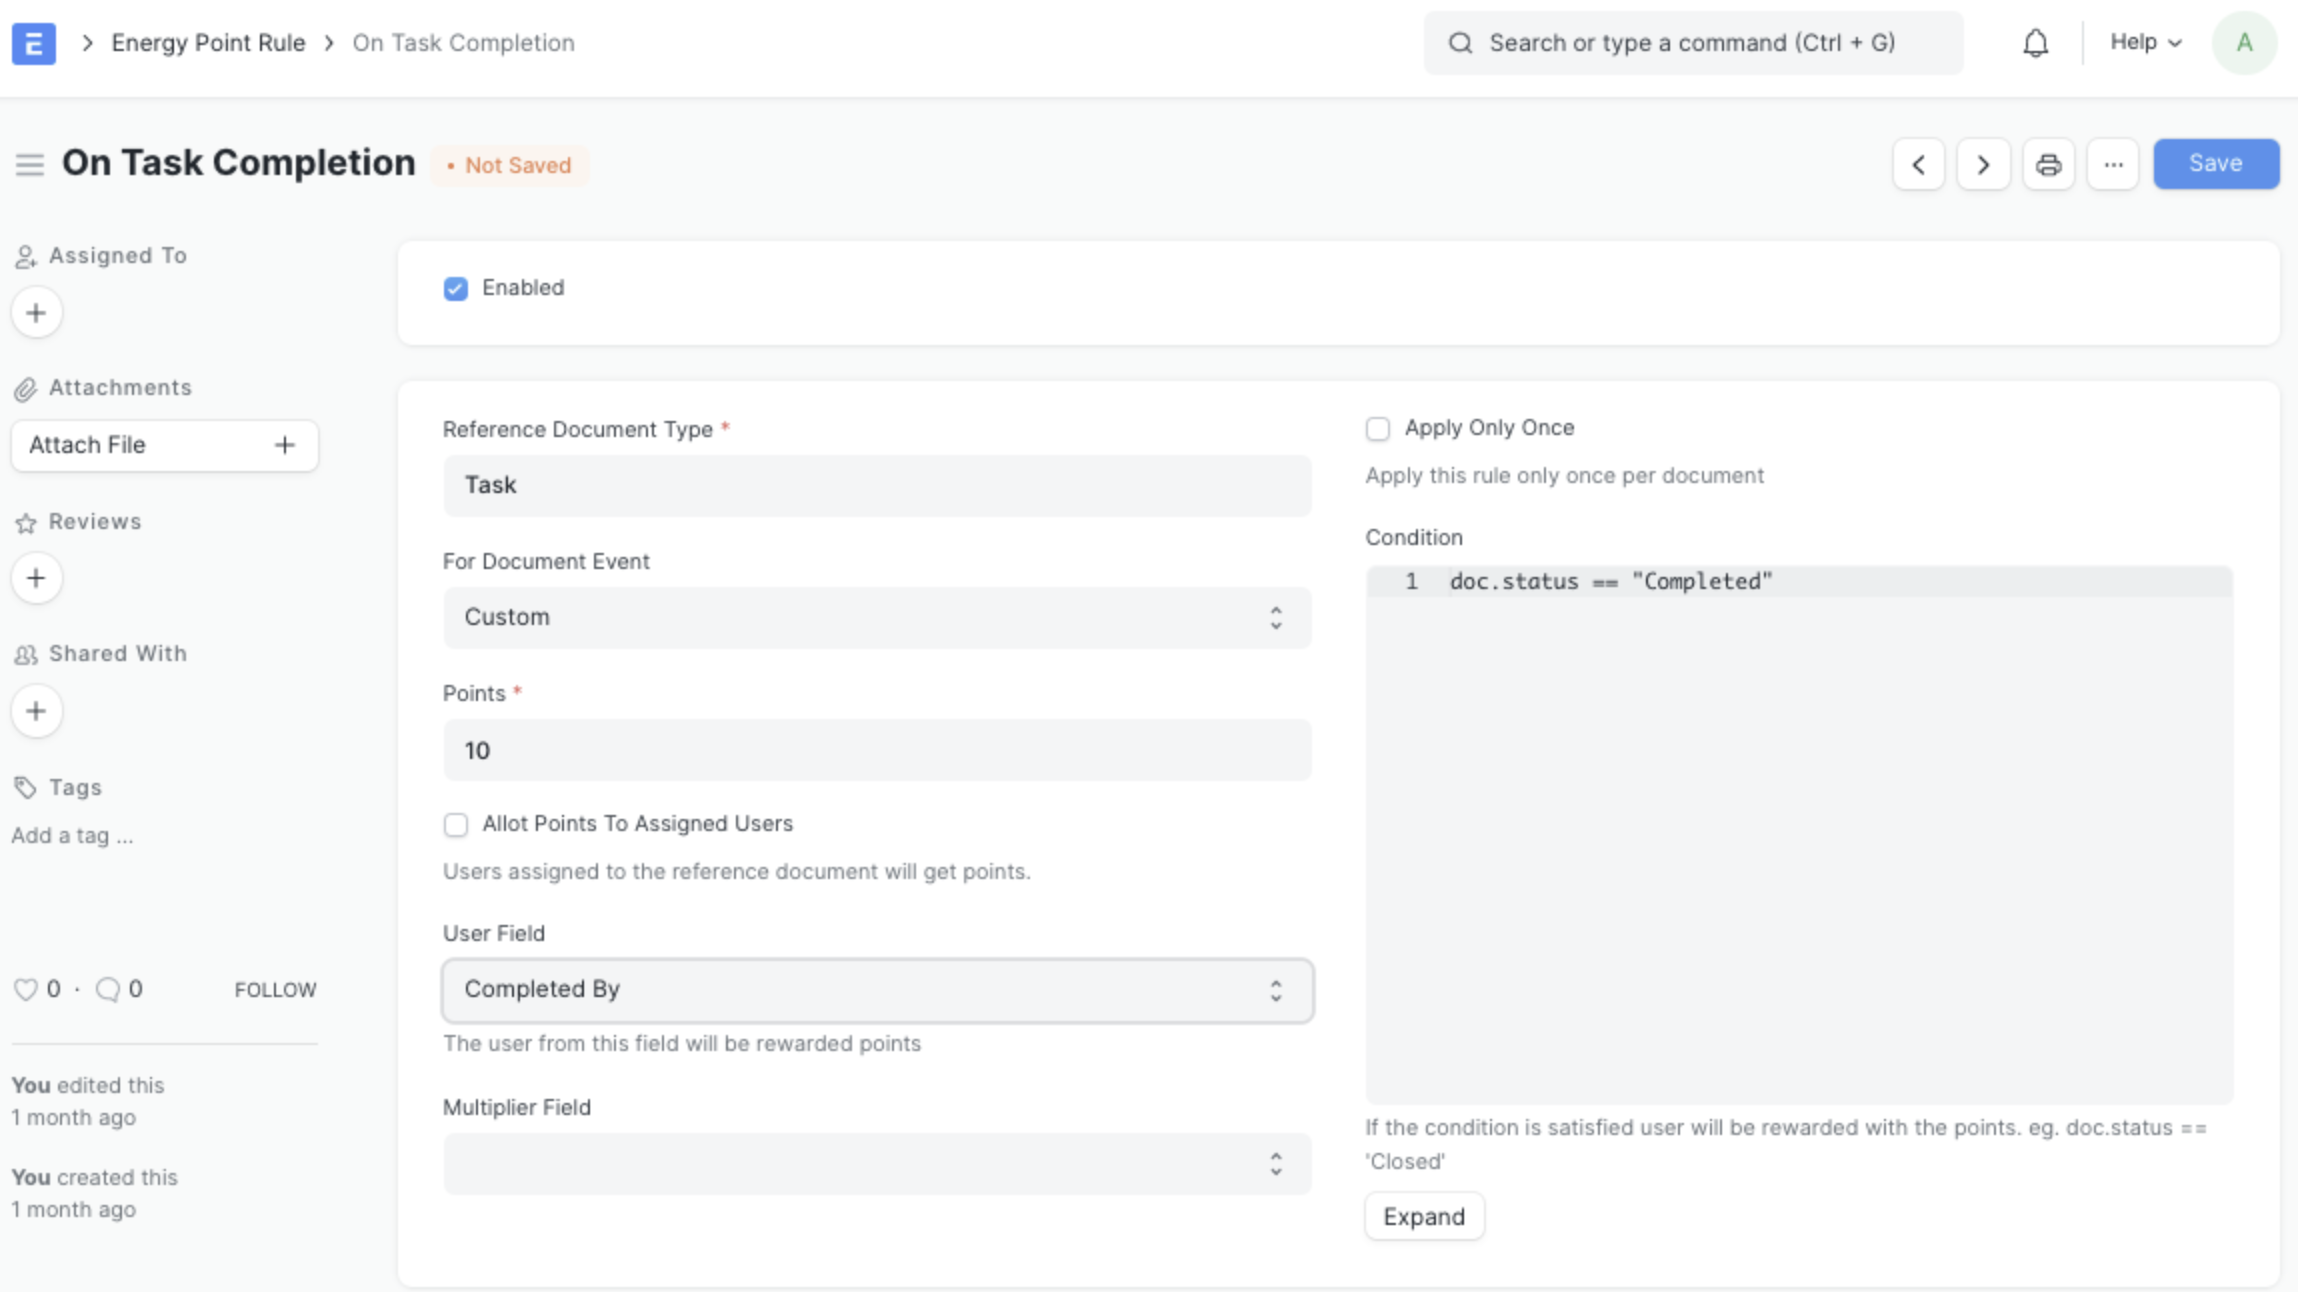Click 'You created this' timeline entry
This screenshot has height=1292, width=2298.
pos(95,1193)
